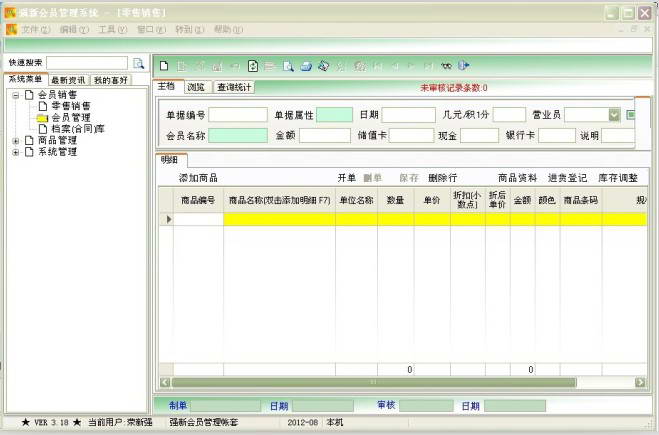Collapse the 会员销售 tree node

click(x=16, y=95)
